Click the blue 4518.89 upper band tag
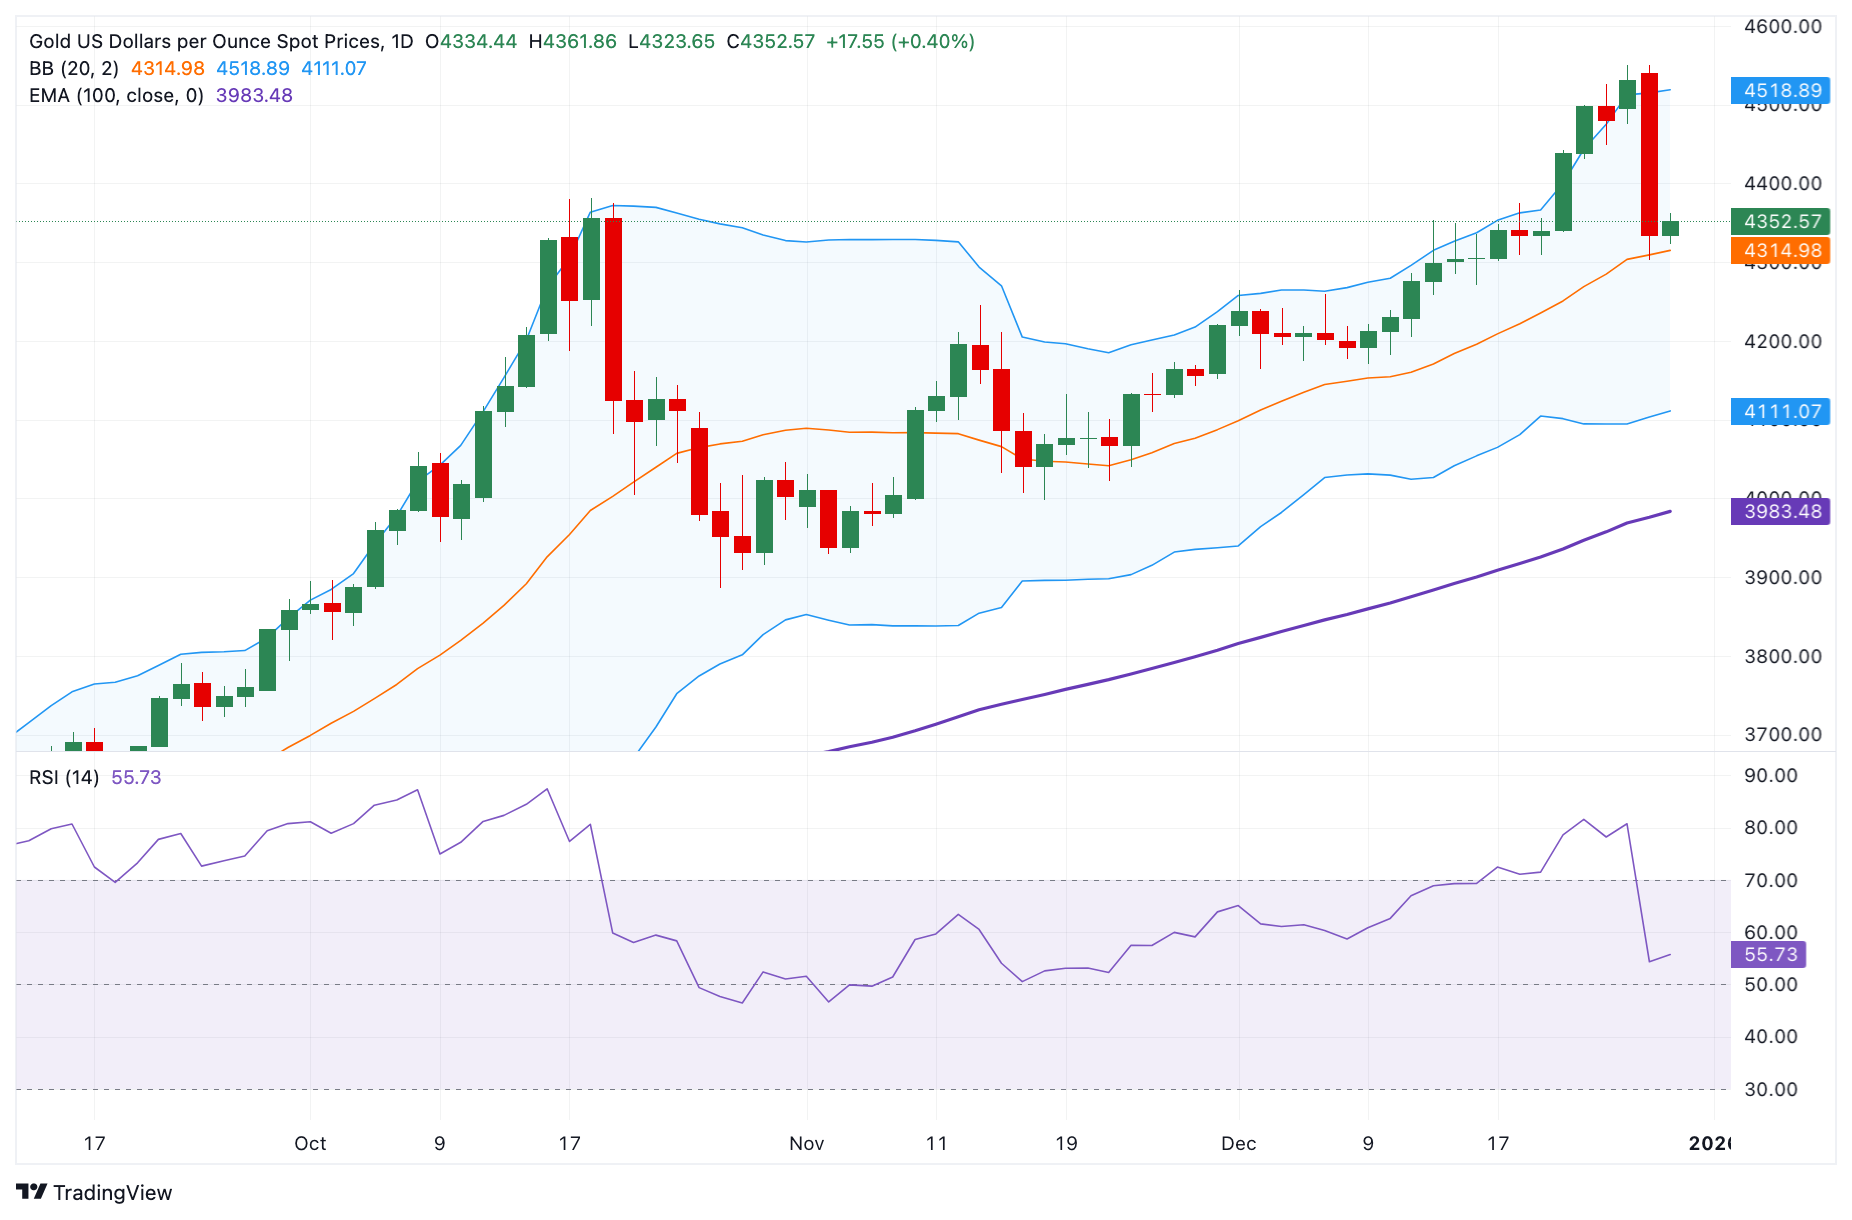The image size is (1852, 1220). (x=1781, y=90)
